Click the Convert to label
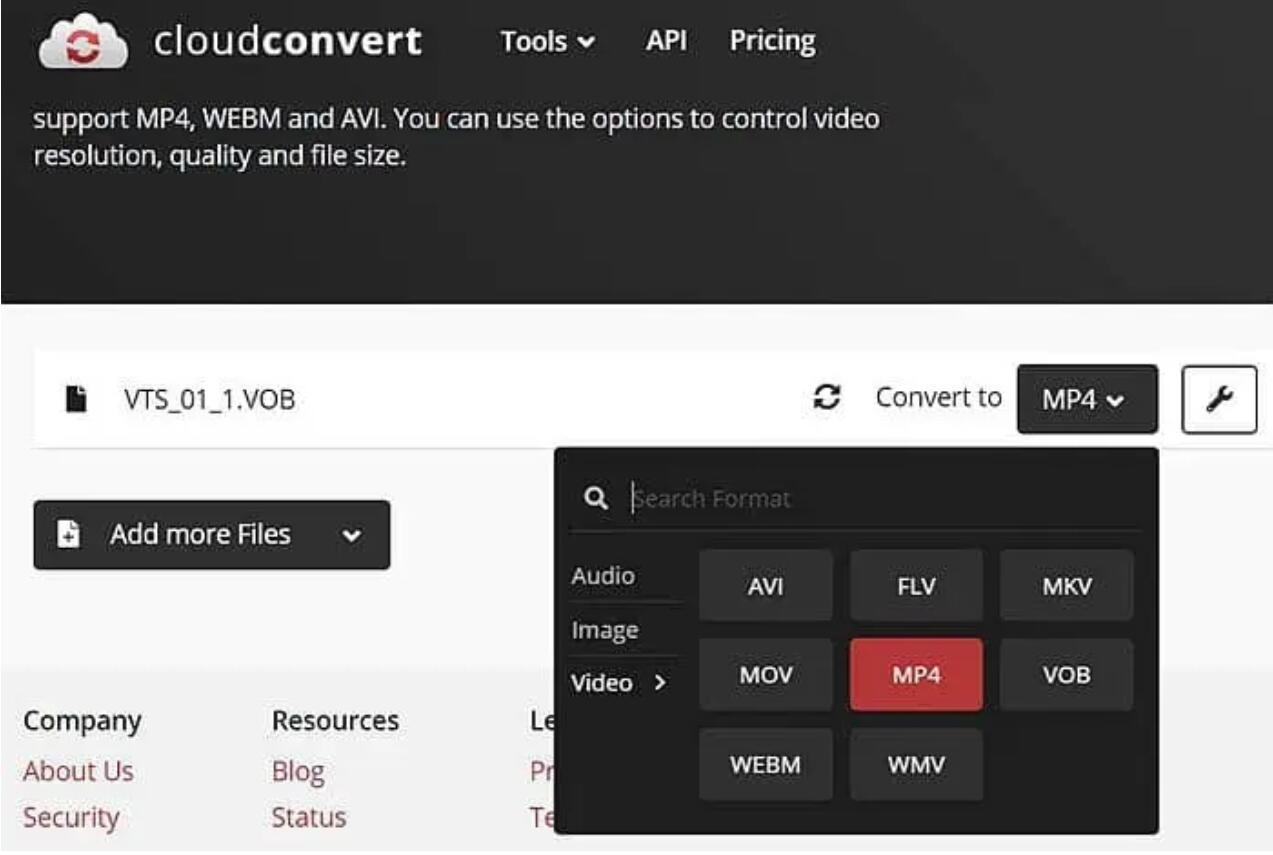This screenshot has height=855, width=1273. tap(938, 397)
